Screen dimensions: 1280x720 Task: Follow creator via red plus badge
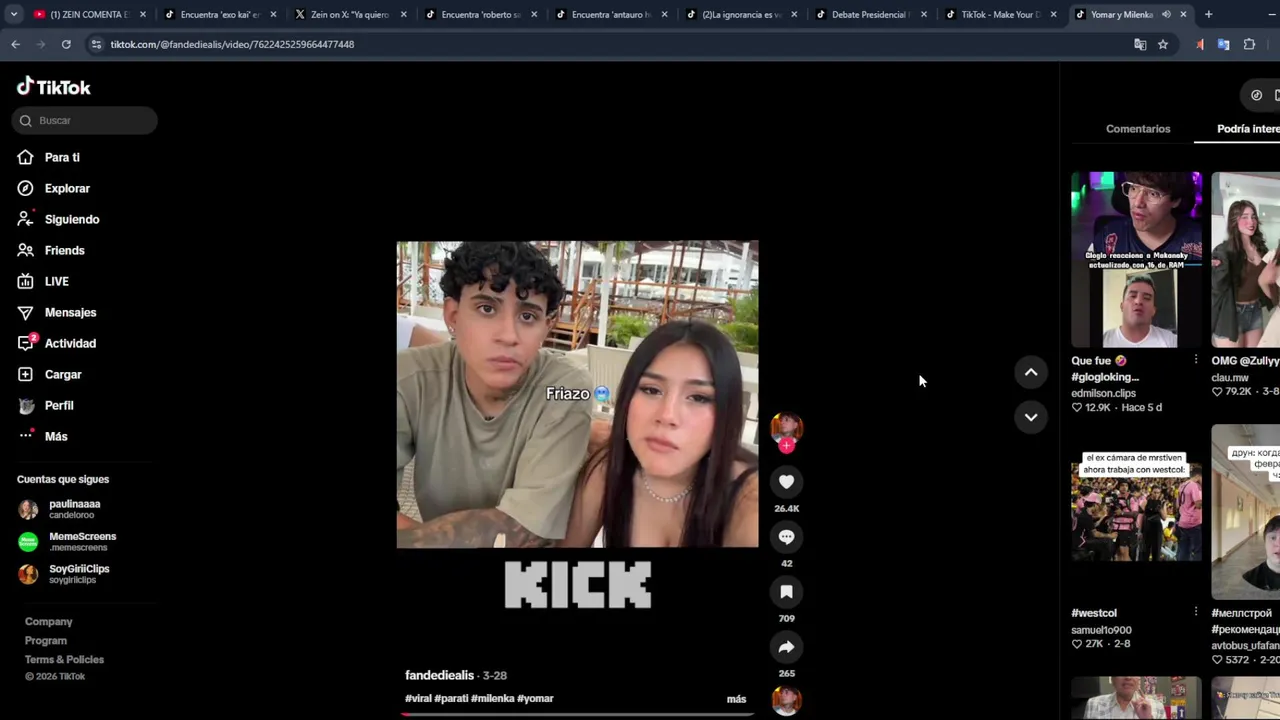pyautogui.click(x=786, y=446)
